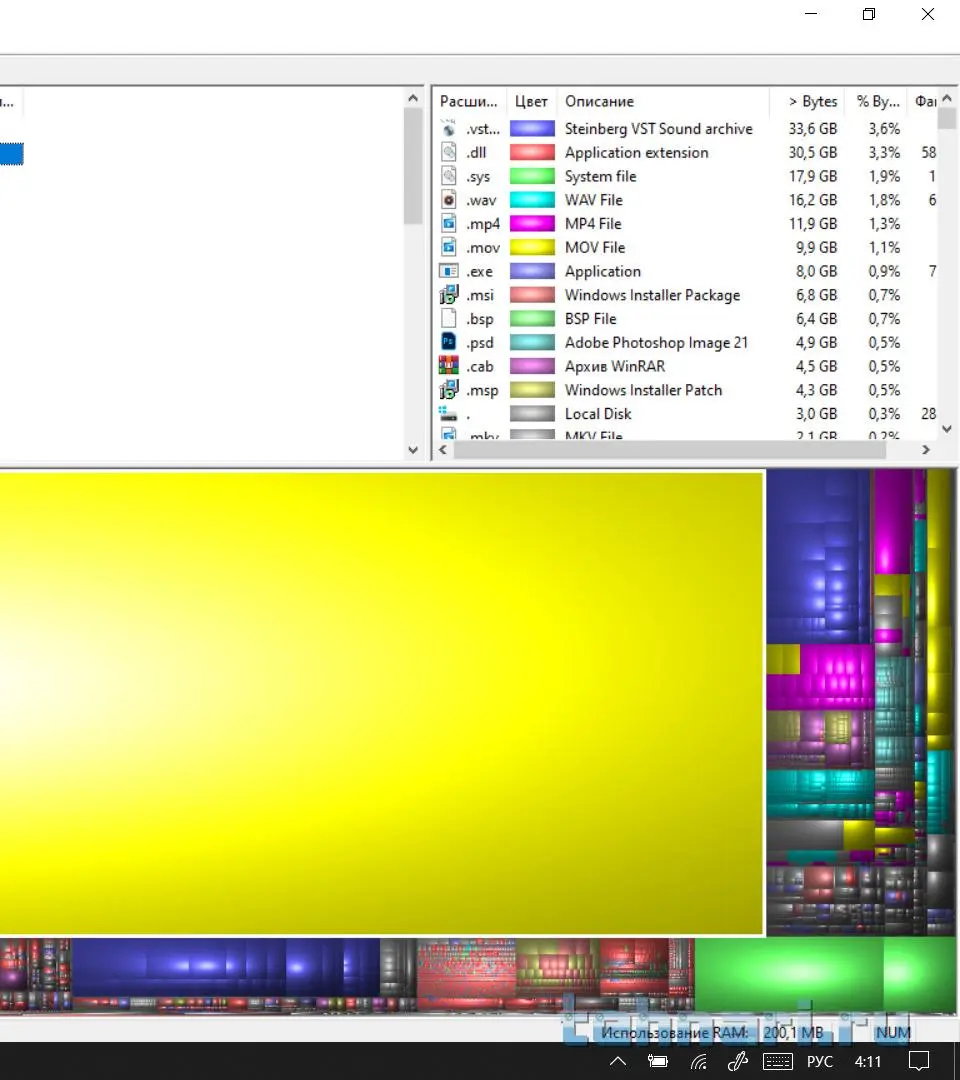This screenshot has width=960, height=1080.
Task: Click the up arrow of directory tree scrollbar
Action: (413, 98)
